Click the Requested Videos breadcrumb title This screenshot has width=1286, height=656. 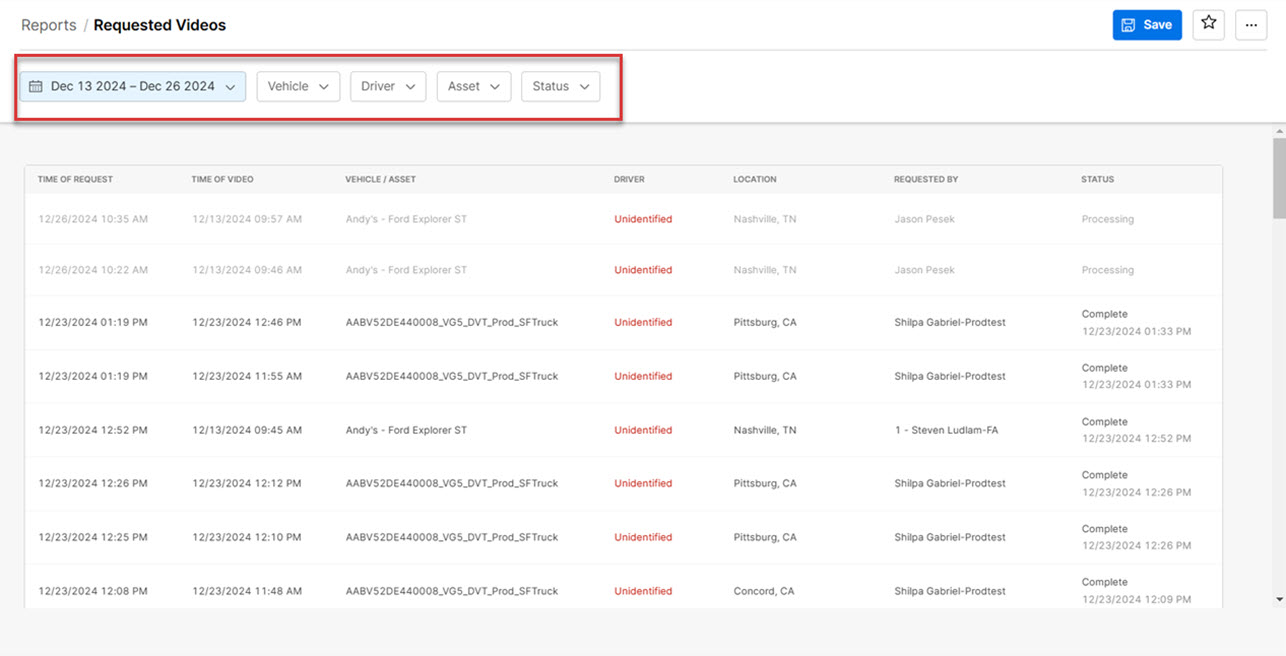(159, 24)
